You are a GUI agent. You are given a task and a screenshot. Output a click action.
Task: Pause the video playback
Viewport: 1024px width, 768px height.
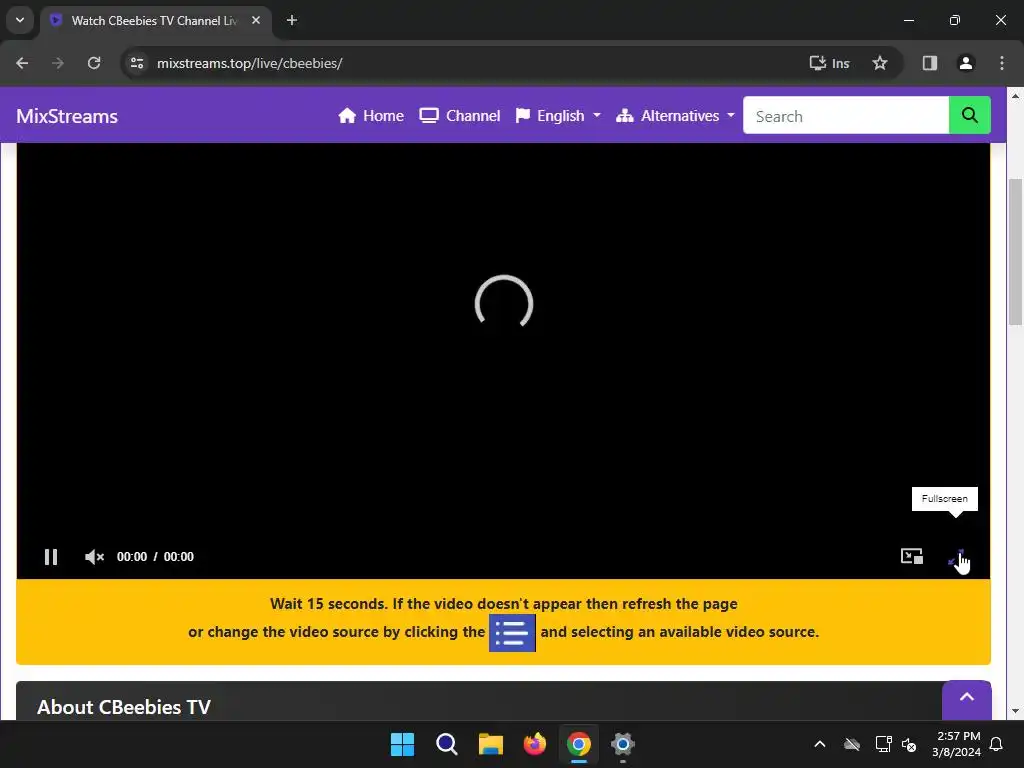[x=51, y=556]
